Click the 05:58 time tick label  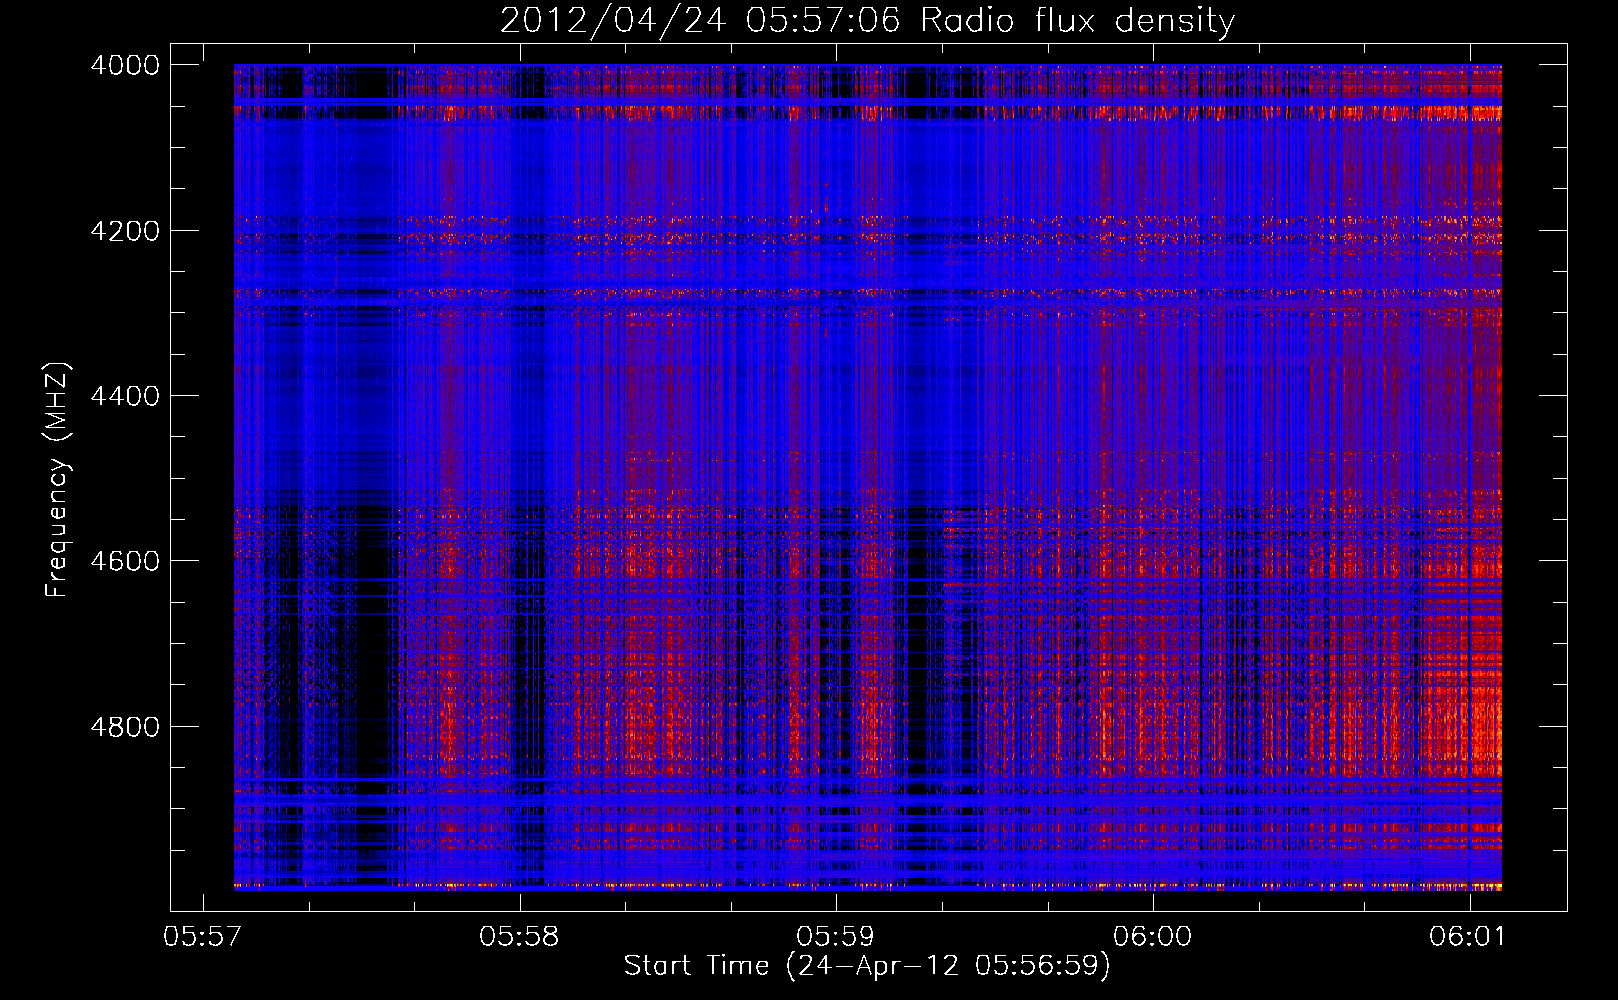[x=519, y=937]
